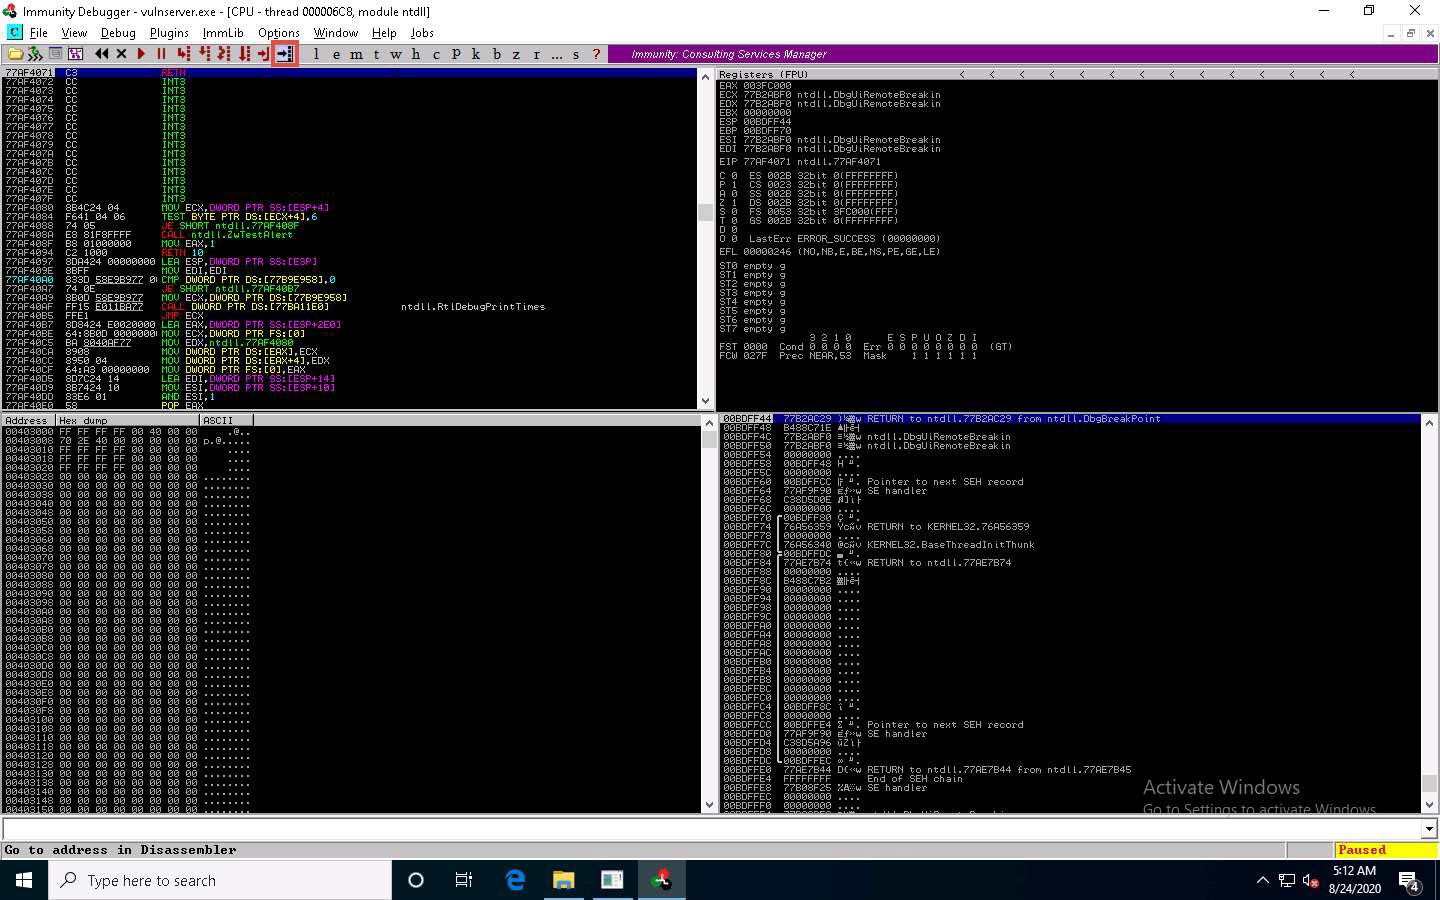Open the File menu

point(39,33)
